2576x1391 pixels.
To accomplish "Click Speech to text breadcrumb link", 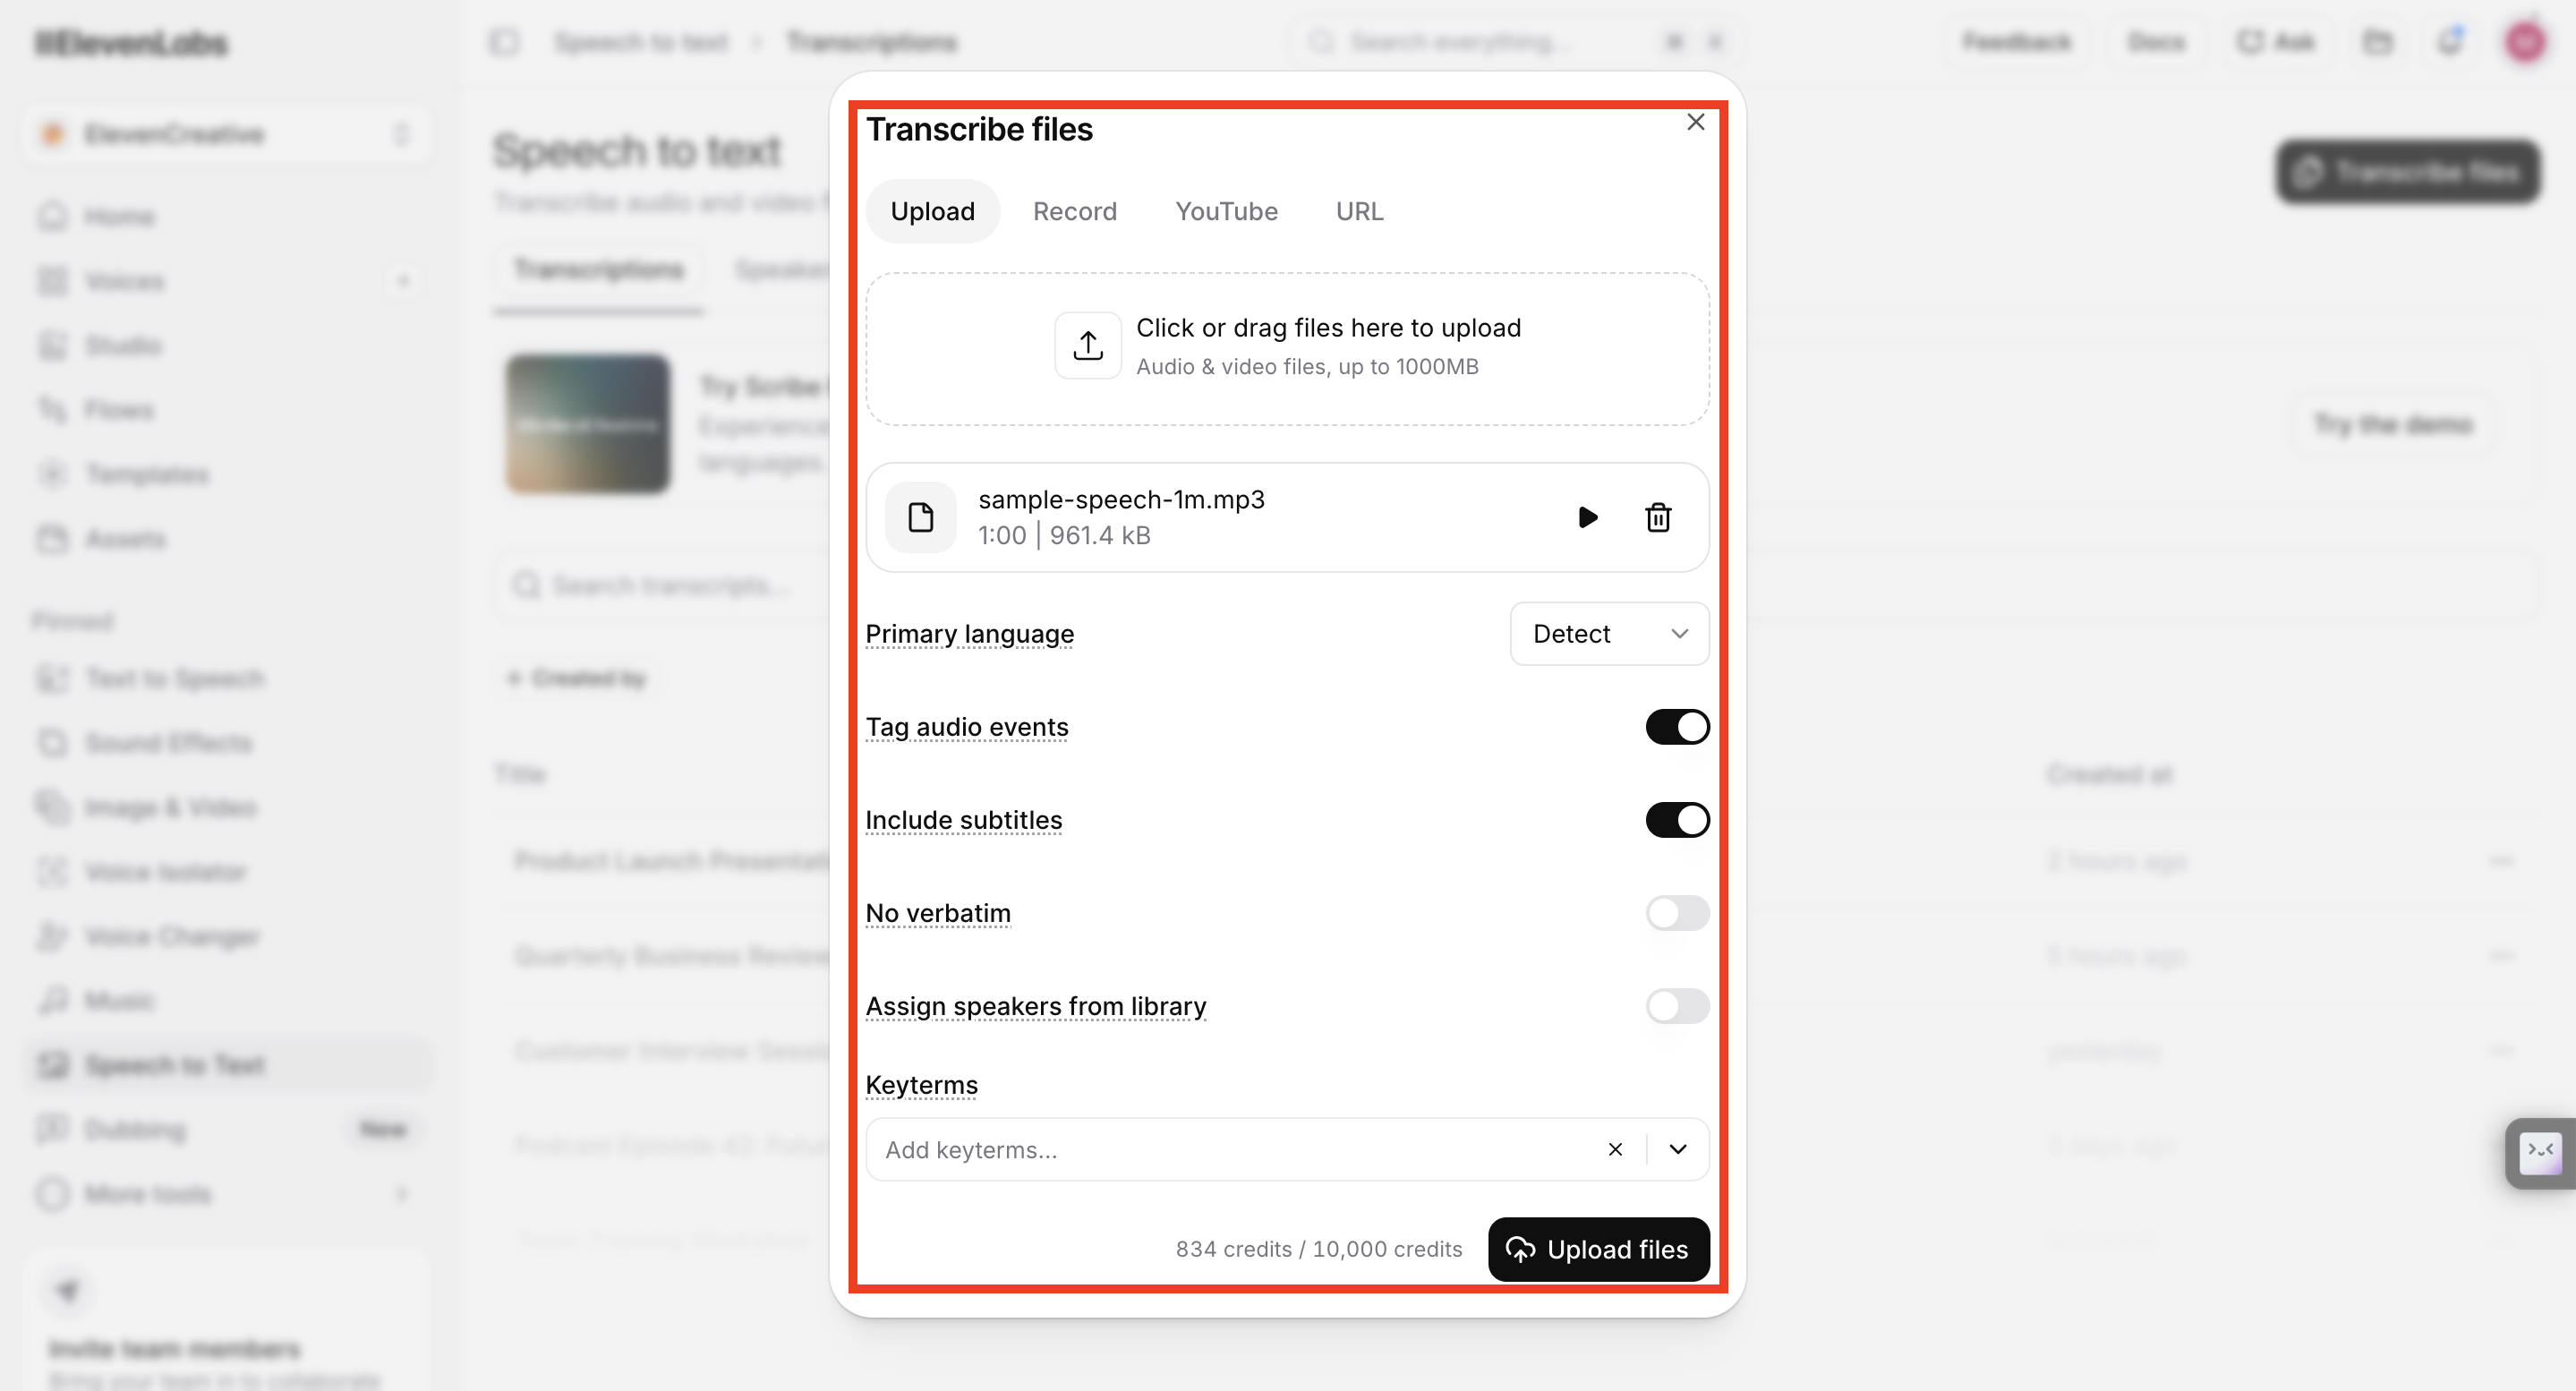I will 641,41.
